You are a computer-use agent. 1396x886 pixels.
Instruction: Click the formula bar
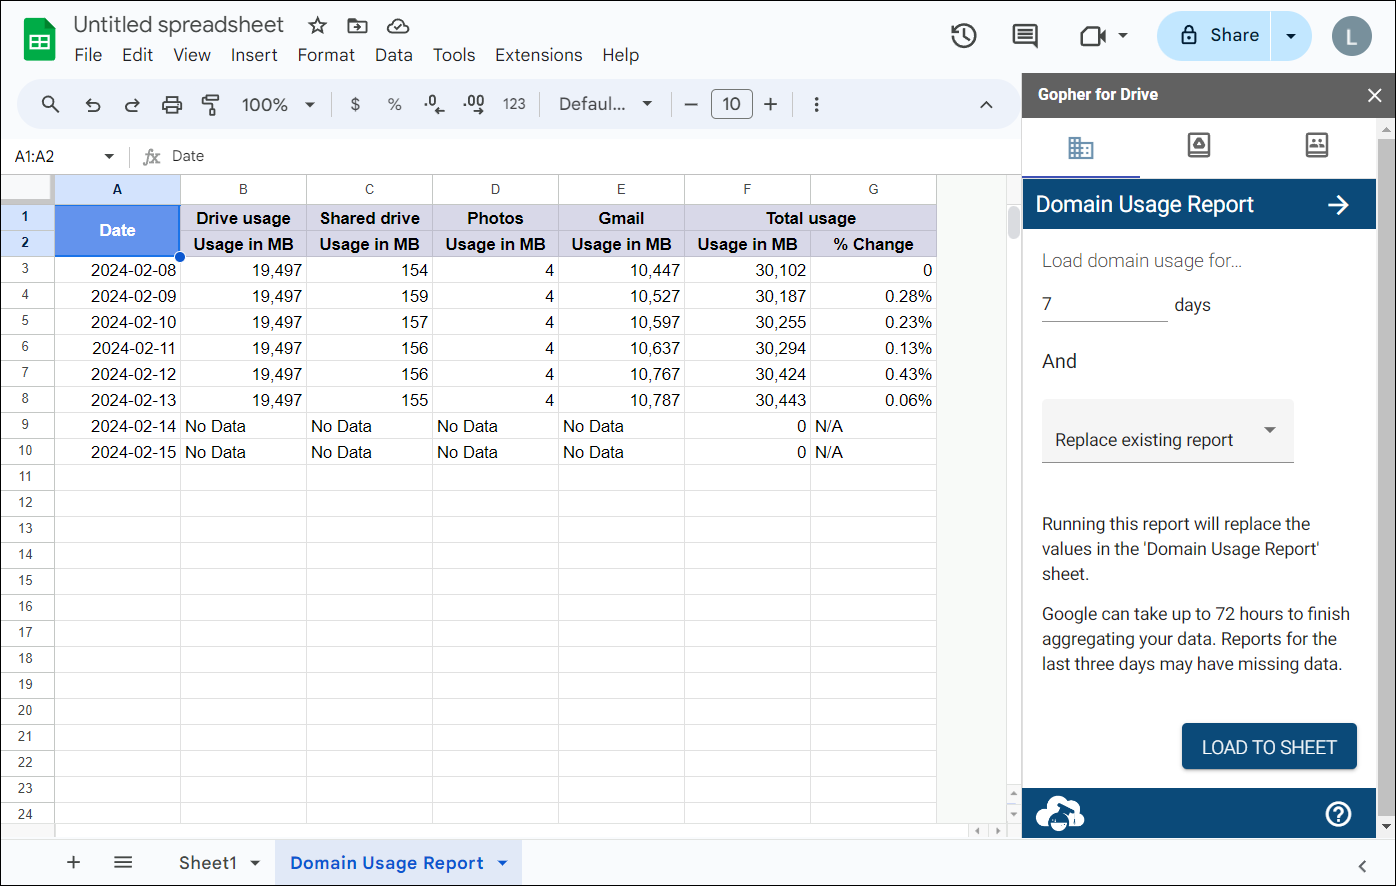pos(590,157)
